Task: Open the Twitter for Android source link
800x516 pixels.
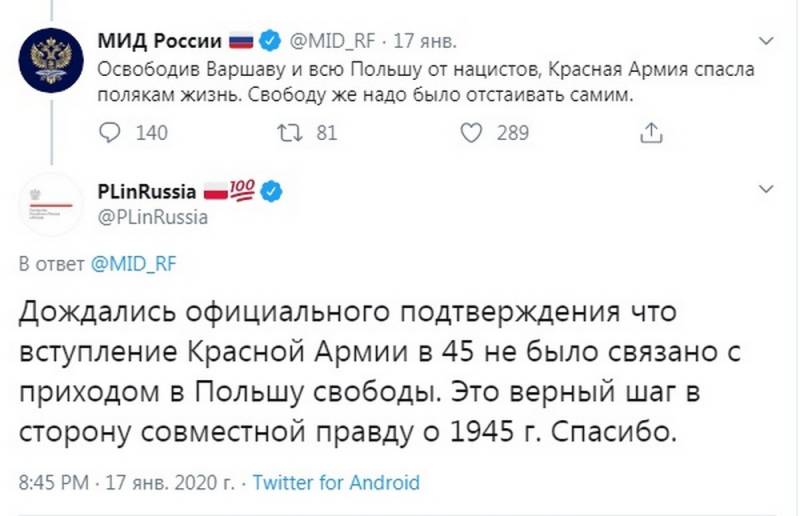Action: 336,482
